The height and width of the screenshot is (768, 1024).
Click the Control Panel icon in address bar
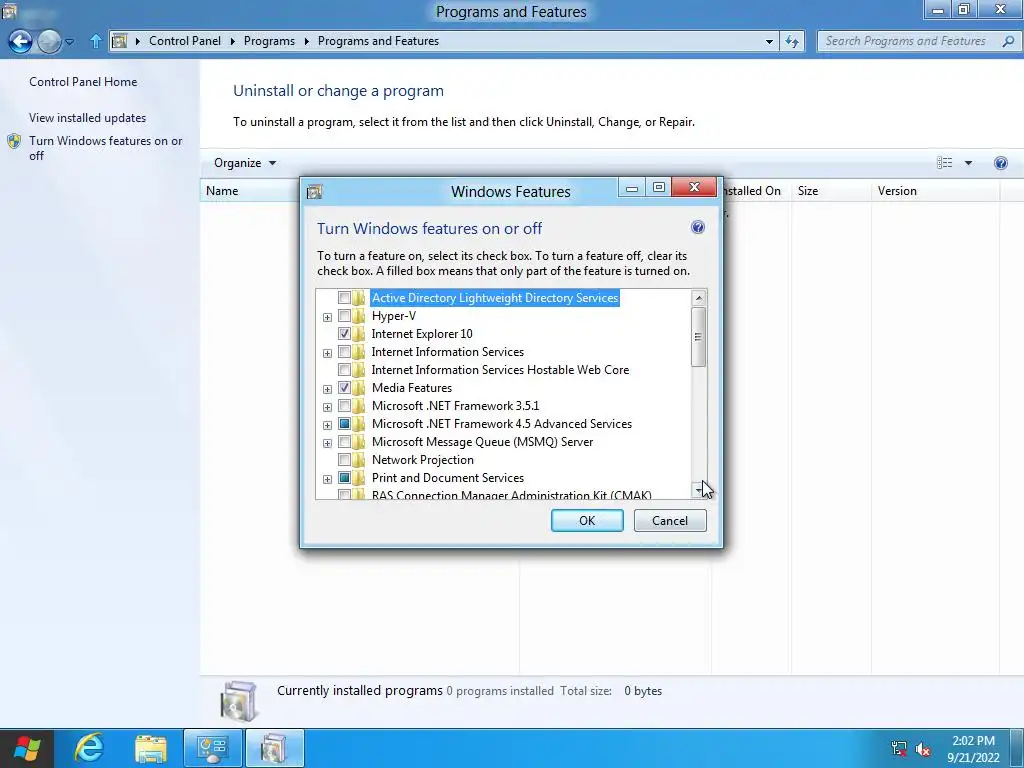(x=119, y=41)
